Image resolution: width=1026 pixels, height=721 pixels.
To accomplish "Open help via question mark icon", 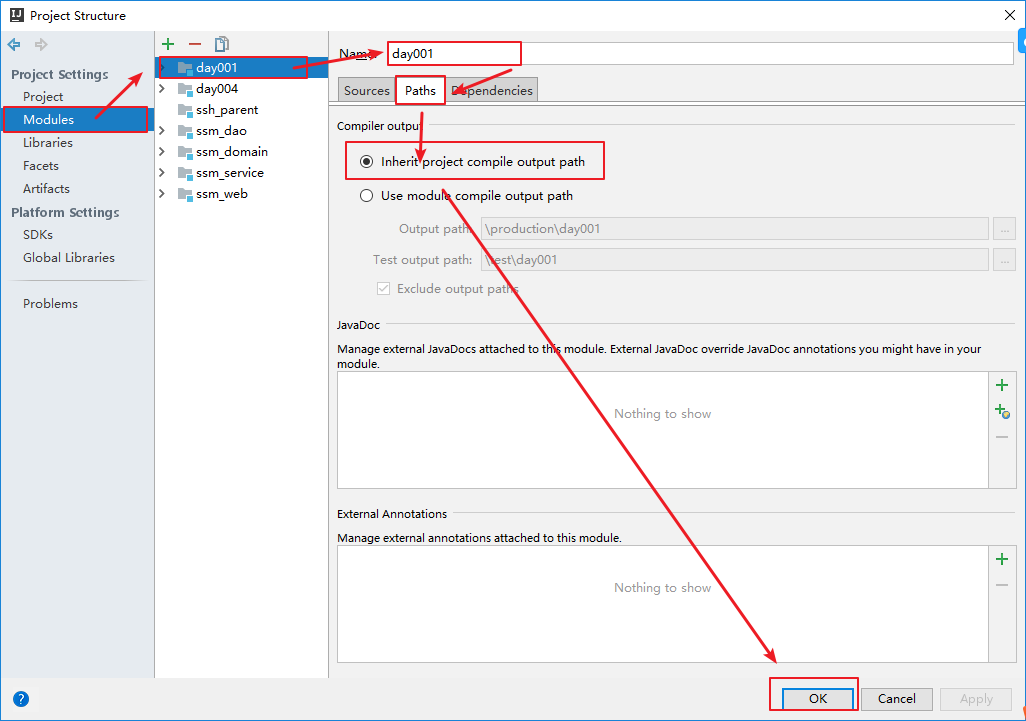I will pos(21,699).
